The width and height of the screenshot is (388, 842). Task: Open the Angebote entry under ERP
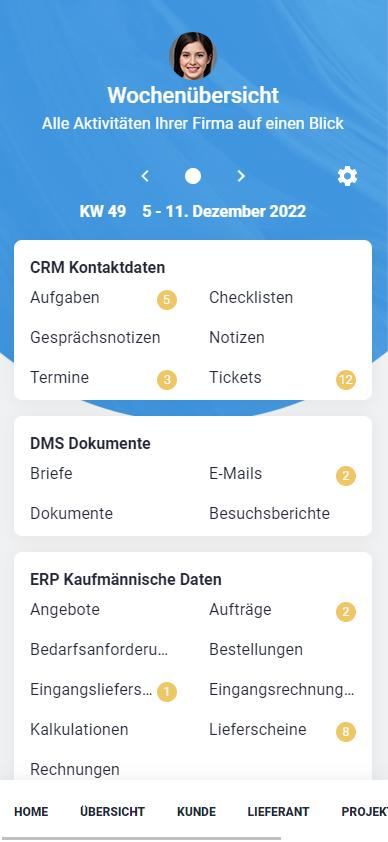tap(65, 610)
